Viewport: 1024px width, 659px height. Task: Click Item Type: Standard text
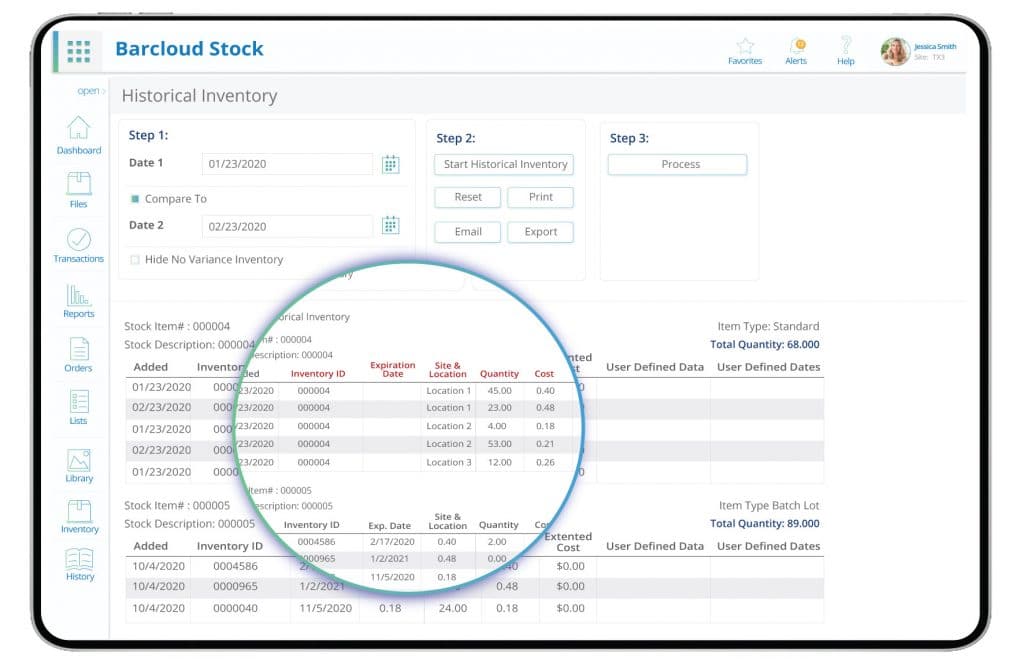point(768,326)
